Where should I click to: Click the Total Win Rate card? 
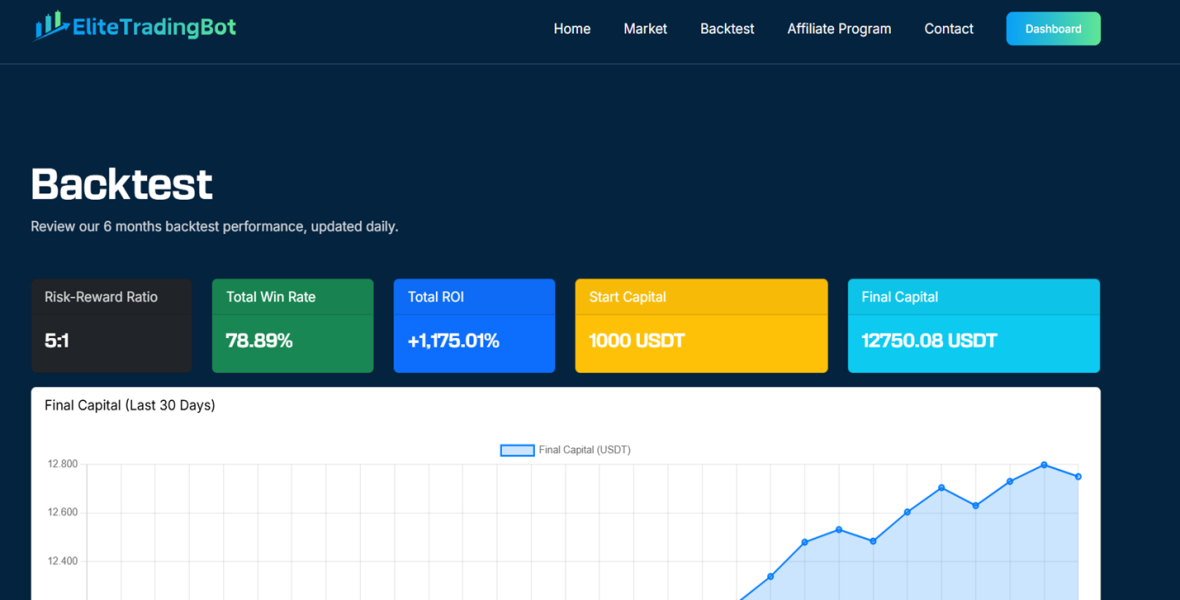point(292,325)
